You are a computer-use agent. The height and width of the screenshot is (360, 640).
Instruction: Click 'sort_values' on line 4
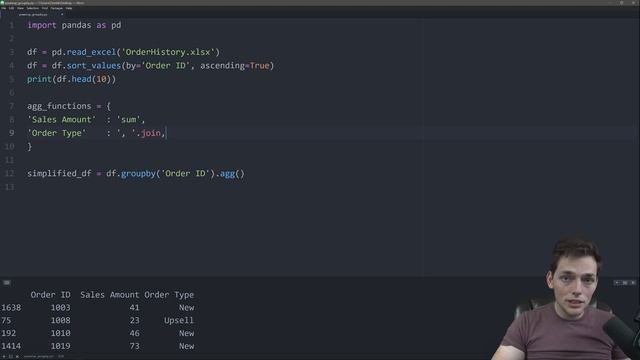click(94, 66)
